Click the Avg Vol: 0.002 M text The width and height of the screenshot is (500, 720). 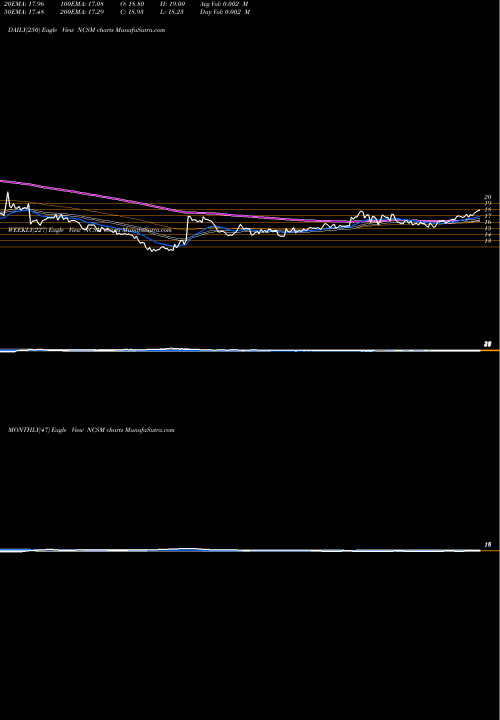pos(225,4)
